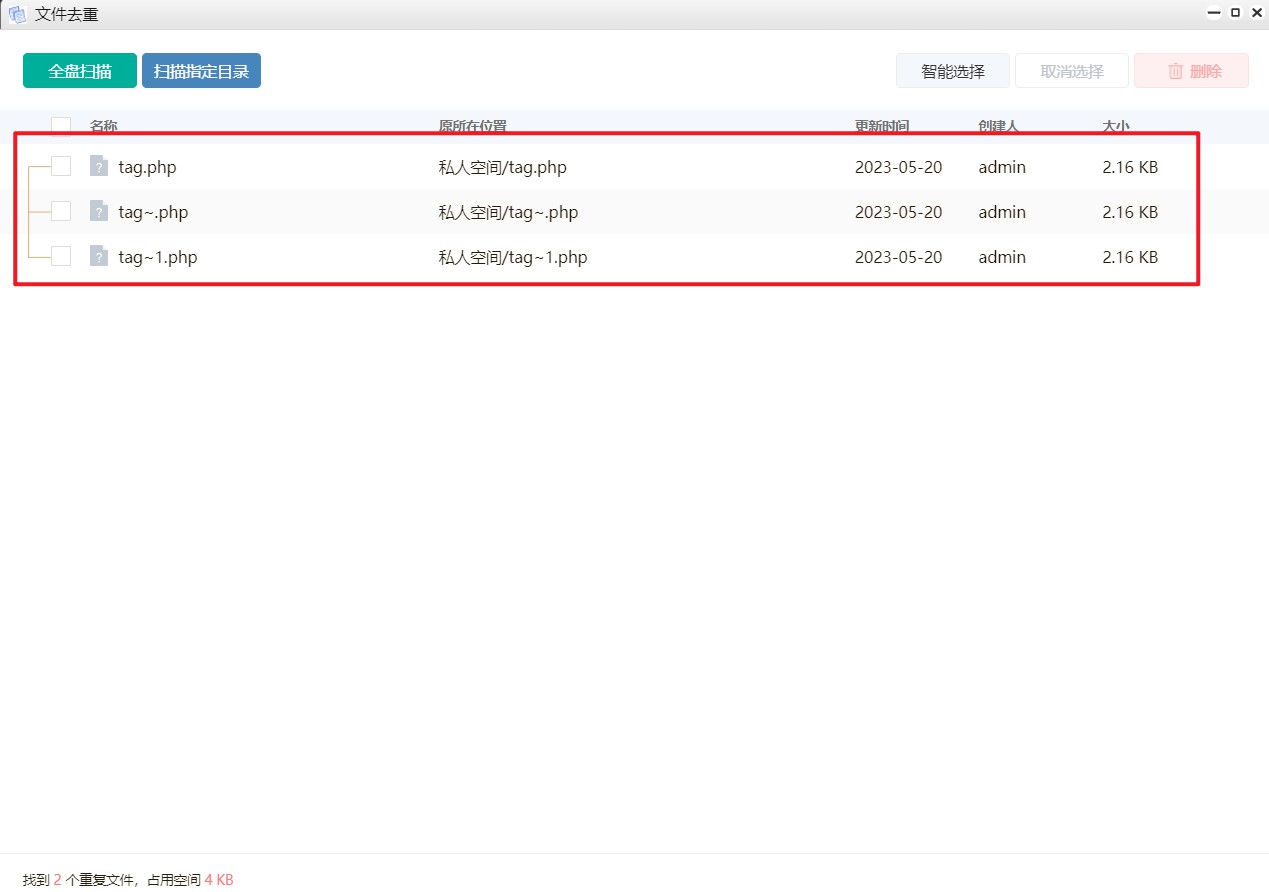Sort by the 更新时间 column header
The image size is (1269, 892).
tap(881, 126)
